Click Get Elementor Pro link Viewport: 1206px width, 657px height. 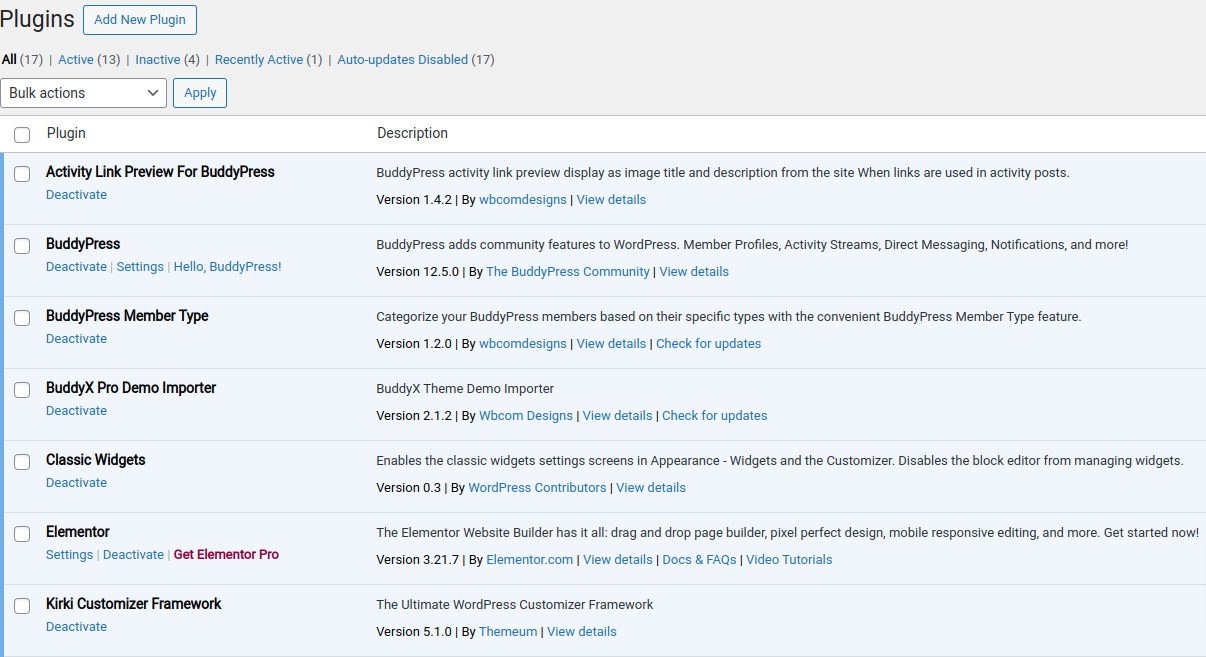click(226, 554)
